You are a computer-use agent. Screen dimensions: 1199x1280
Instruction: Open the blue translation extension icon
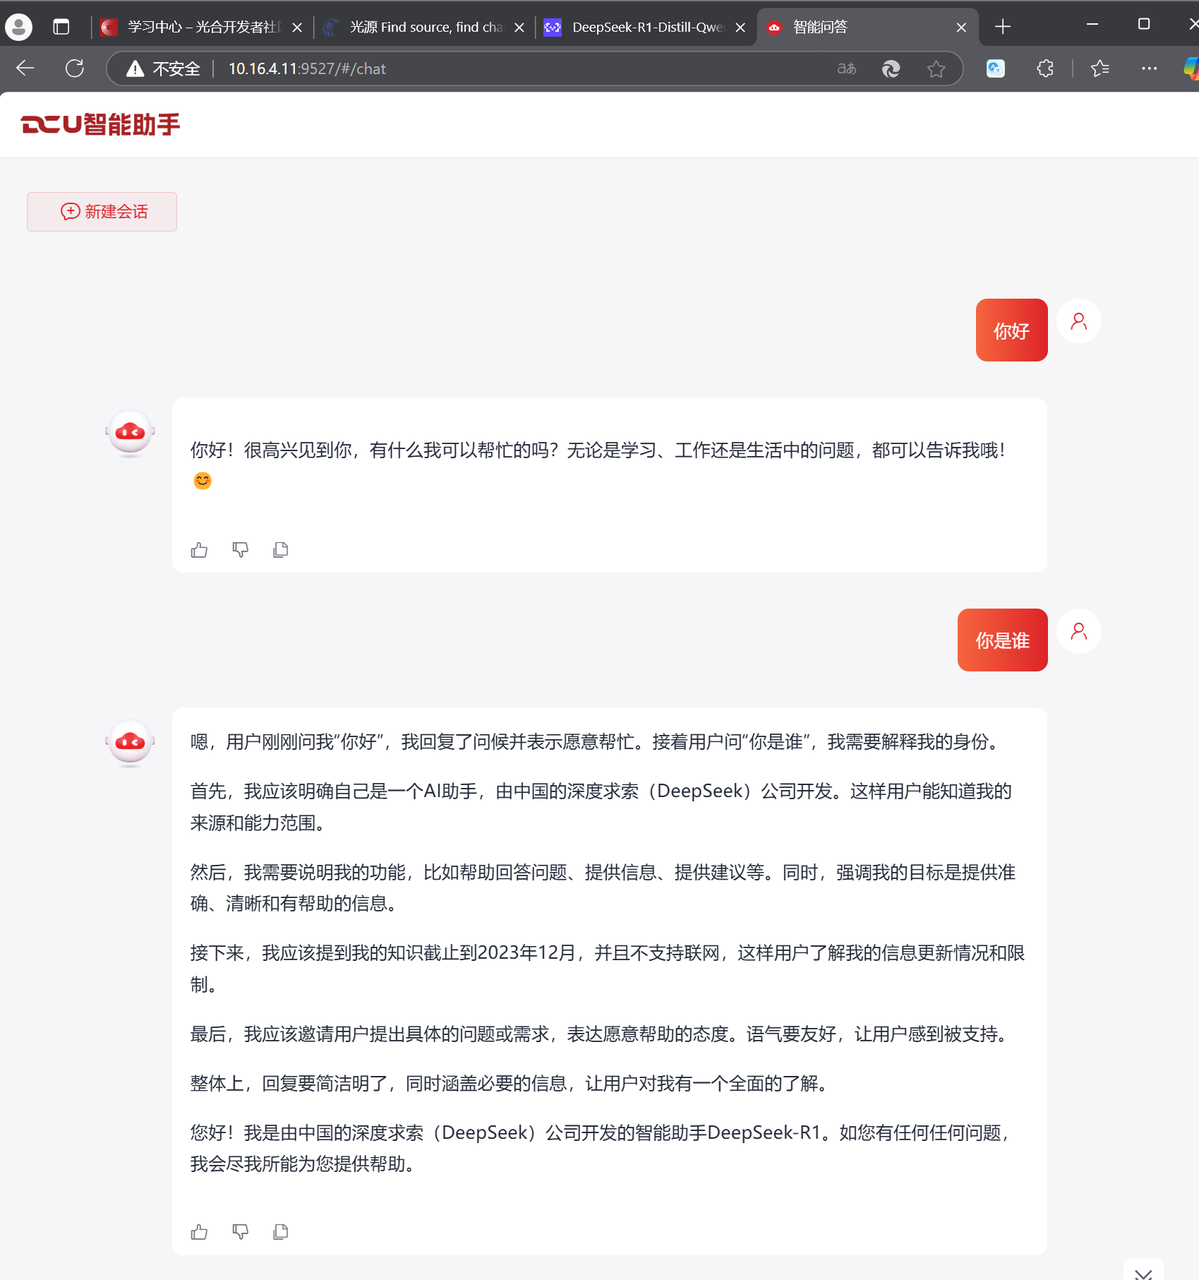[x=996, y=68]
